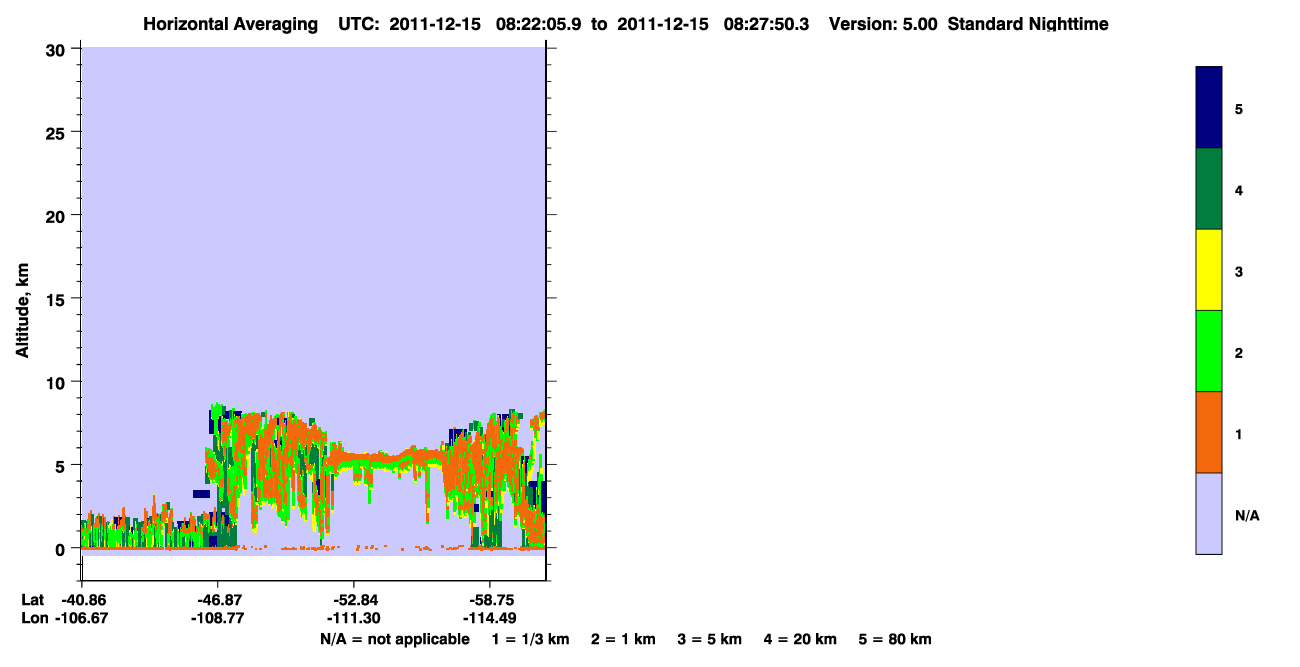Click the 'N/A = not applicable' legend text

395,639
